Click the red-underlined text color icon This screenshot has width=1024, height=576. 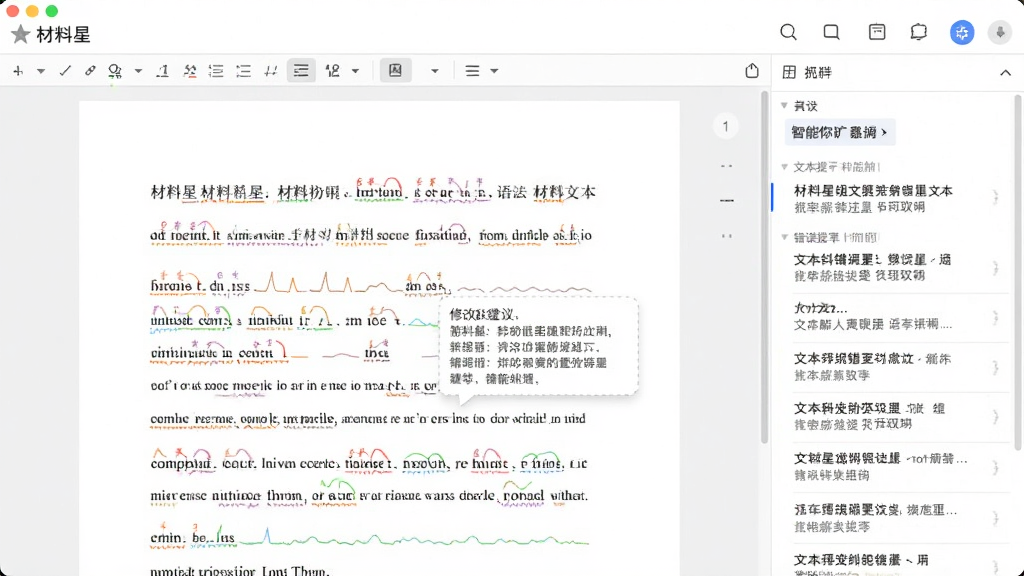click(x=189, y=71)
